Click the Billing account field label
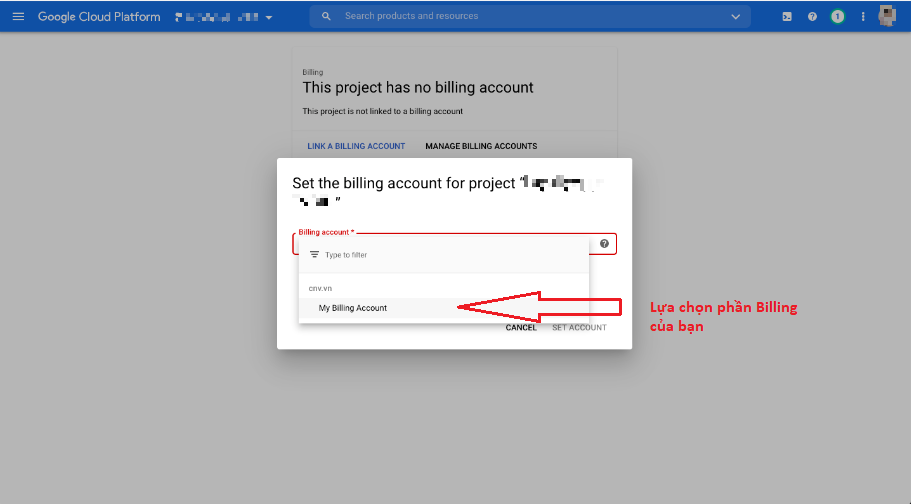The width and height of the screenshot is (911, 504). click(326, 232)
